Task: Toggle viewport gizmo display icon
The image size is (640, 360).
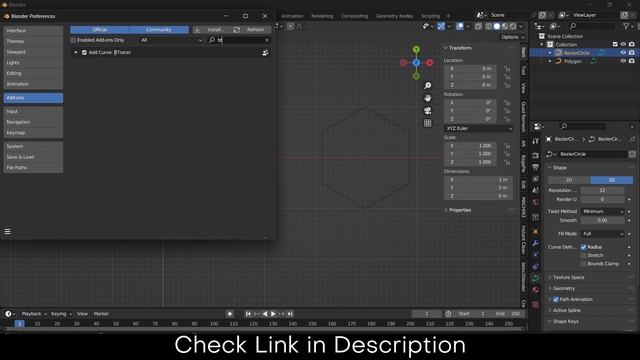Action: click(x=441, y=26)
